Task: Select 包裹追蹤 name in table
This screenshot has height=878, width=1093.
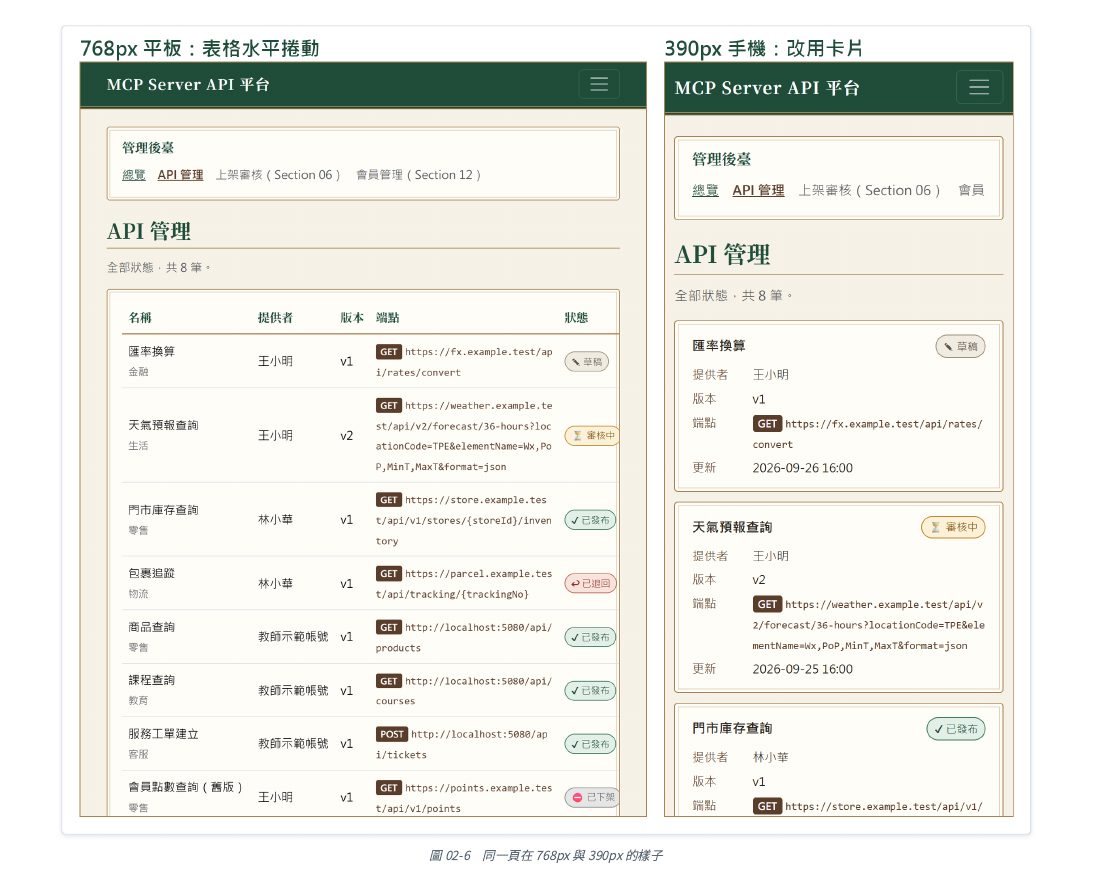Action: click(x=152, y=573)
